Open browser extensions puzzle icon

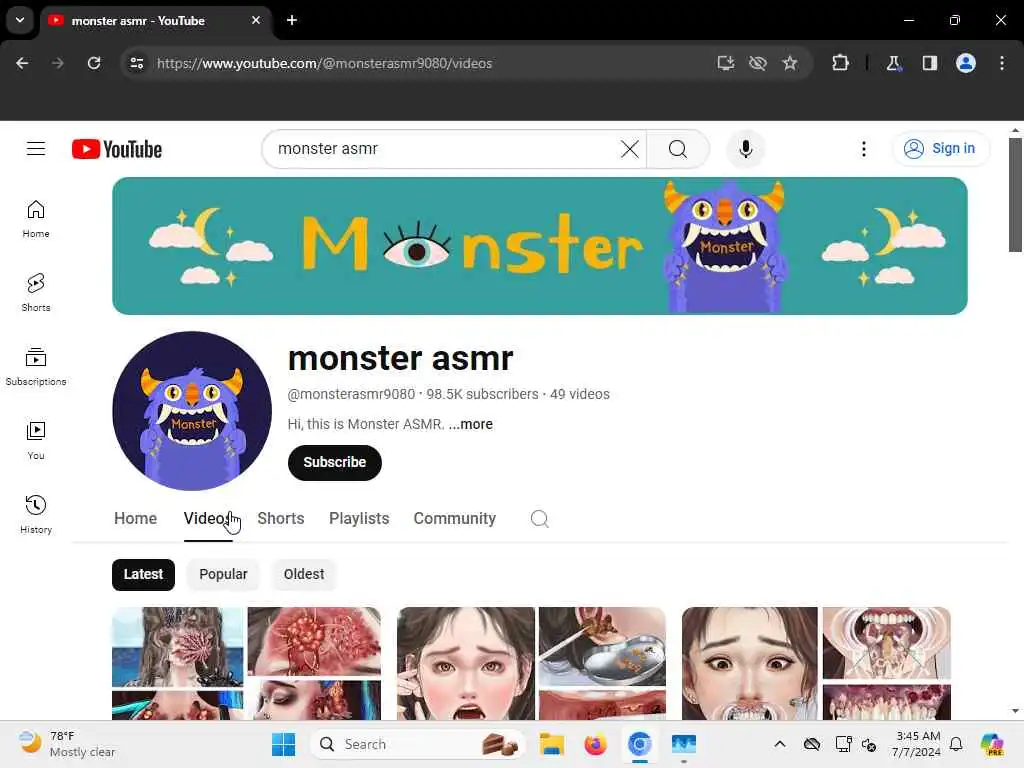(840, 63)
